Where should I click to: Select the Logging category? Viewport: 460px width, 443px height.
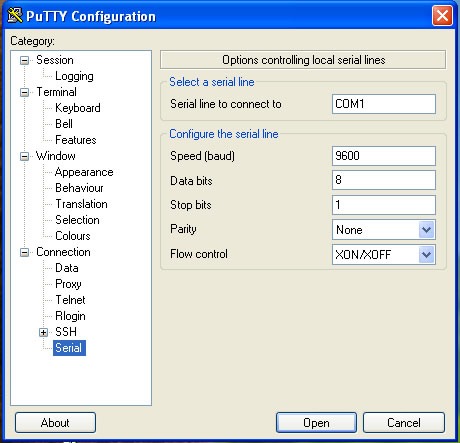pyautogui.click(x=74, y=76)
